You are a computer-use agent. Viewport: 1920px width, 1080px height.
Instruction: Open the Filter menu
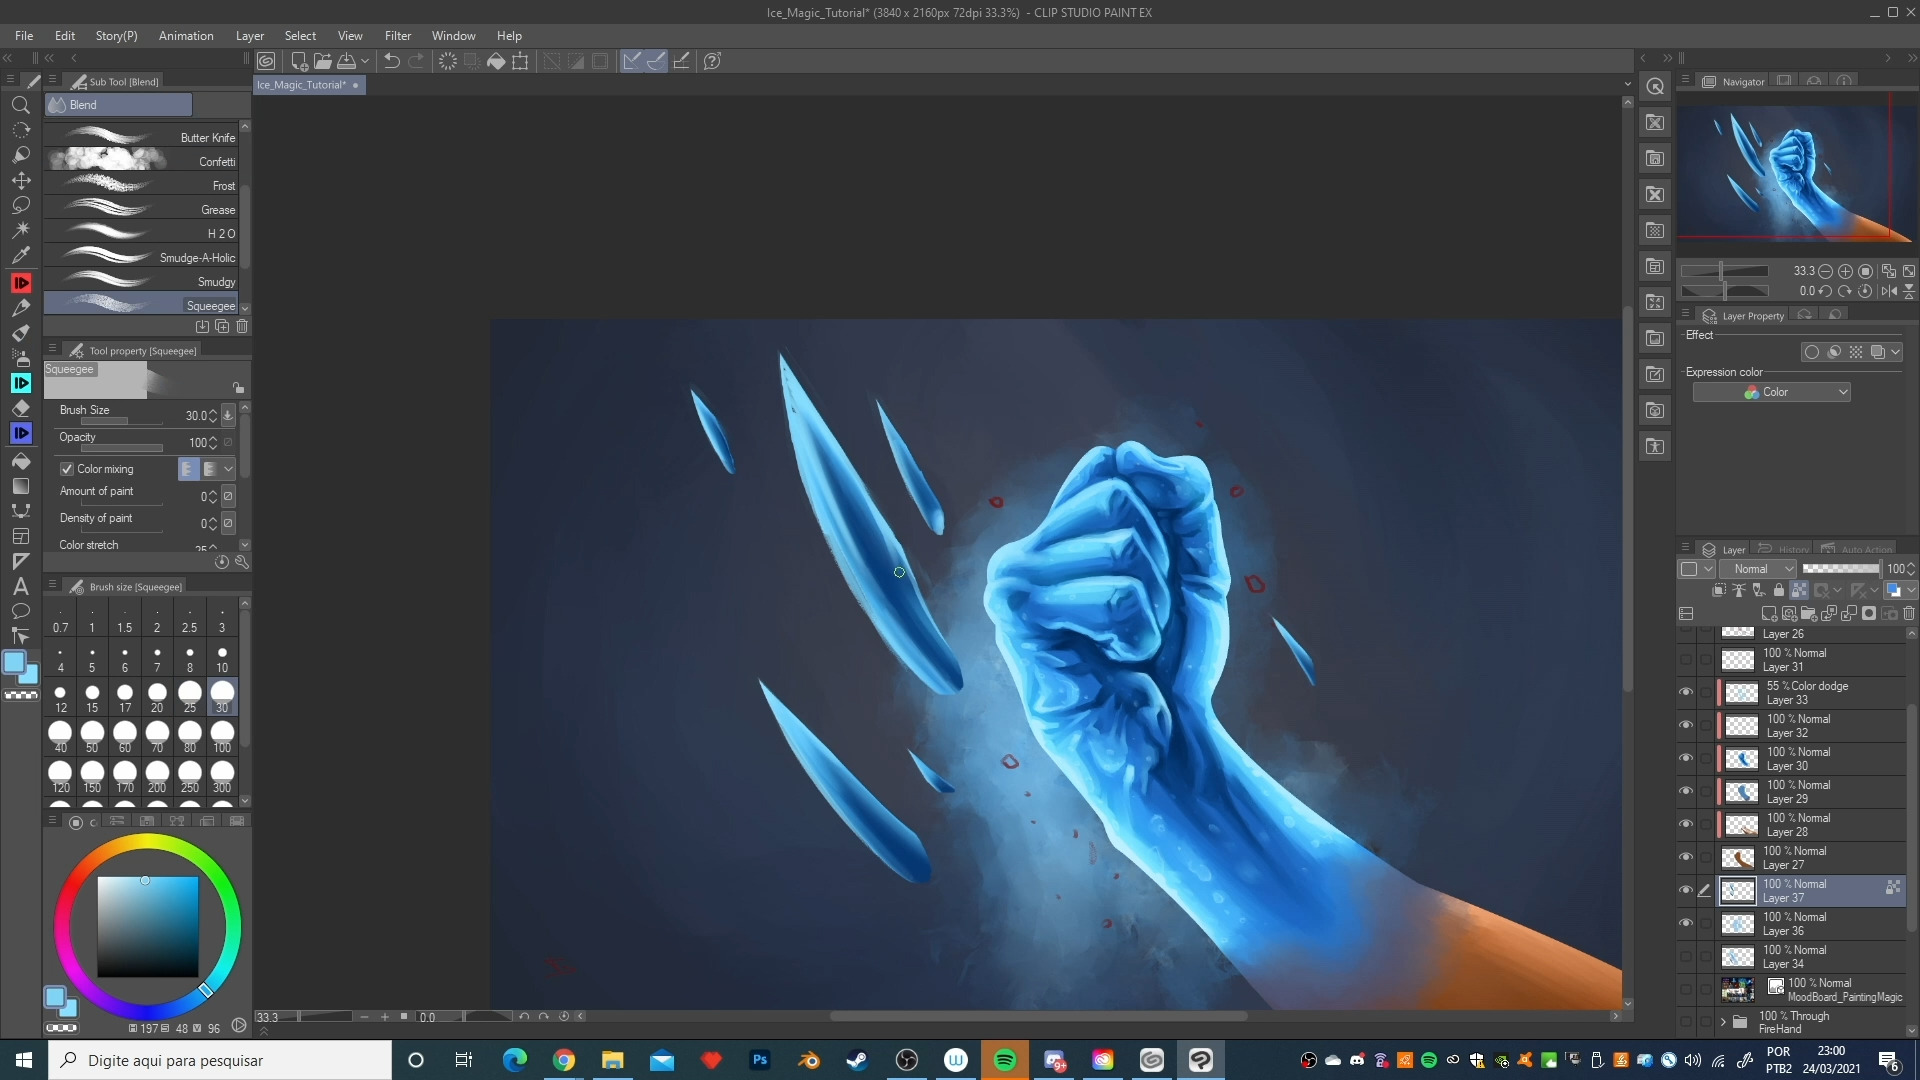[x=397, y=36]
